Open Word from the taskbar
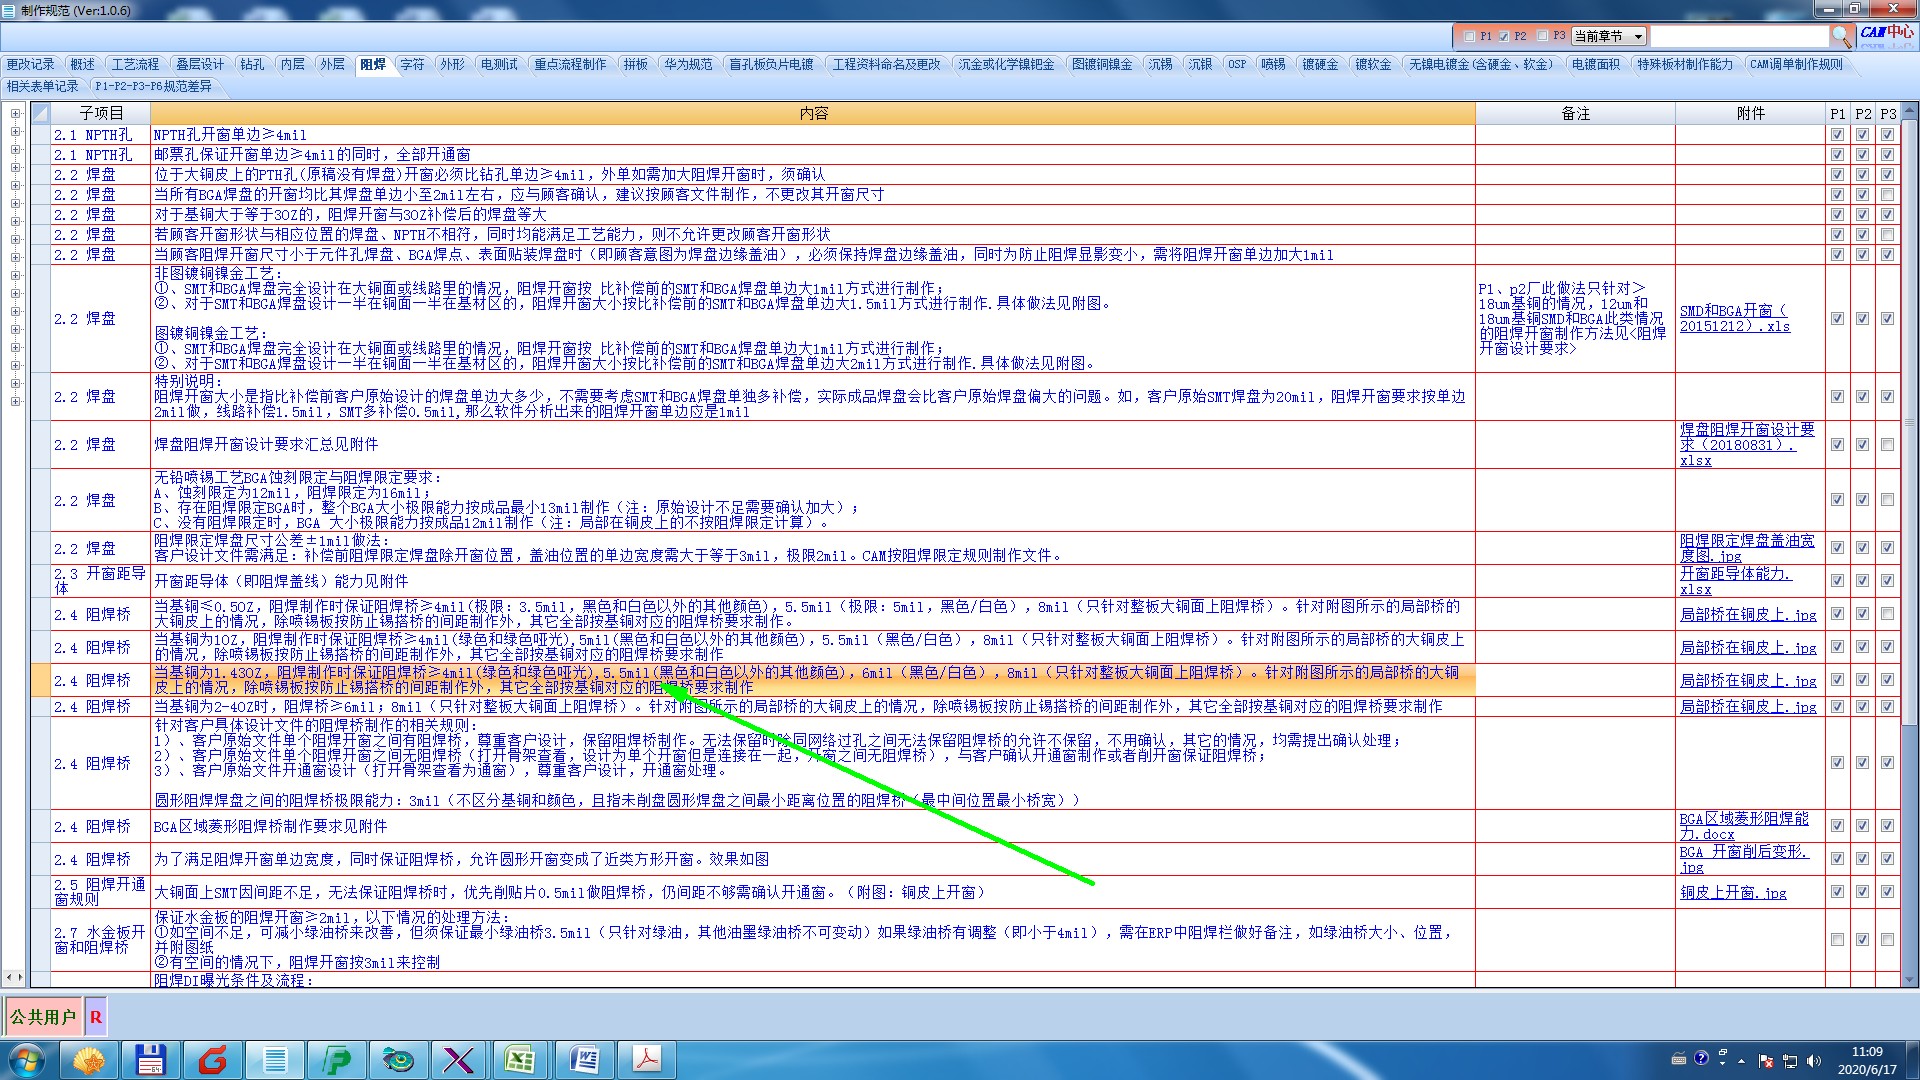Viewport: 1920px width, 1080px height. (x=583, y=1059)
